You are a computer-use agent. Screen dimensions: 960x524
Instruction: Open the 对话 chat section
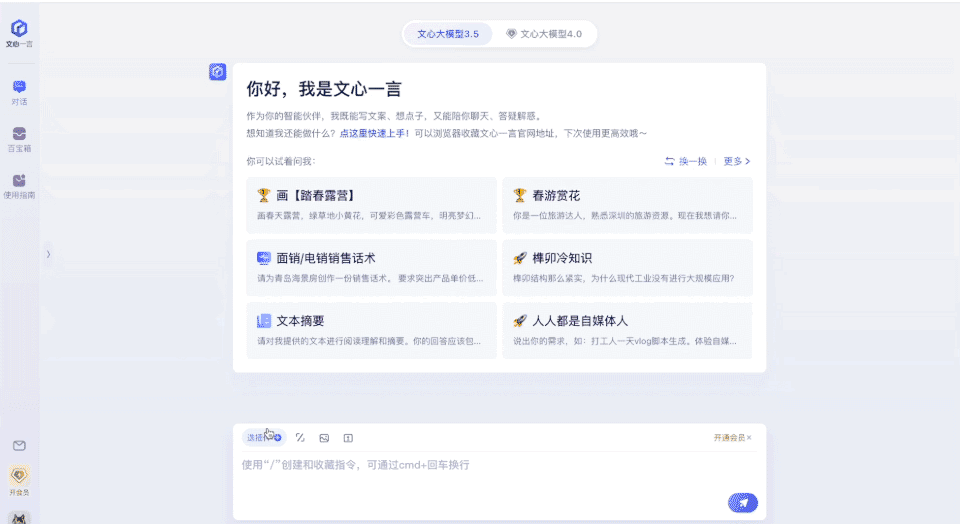coord(19,92)
